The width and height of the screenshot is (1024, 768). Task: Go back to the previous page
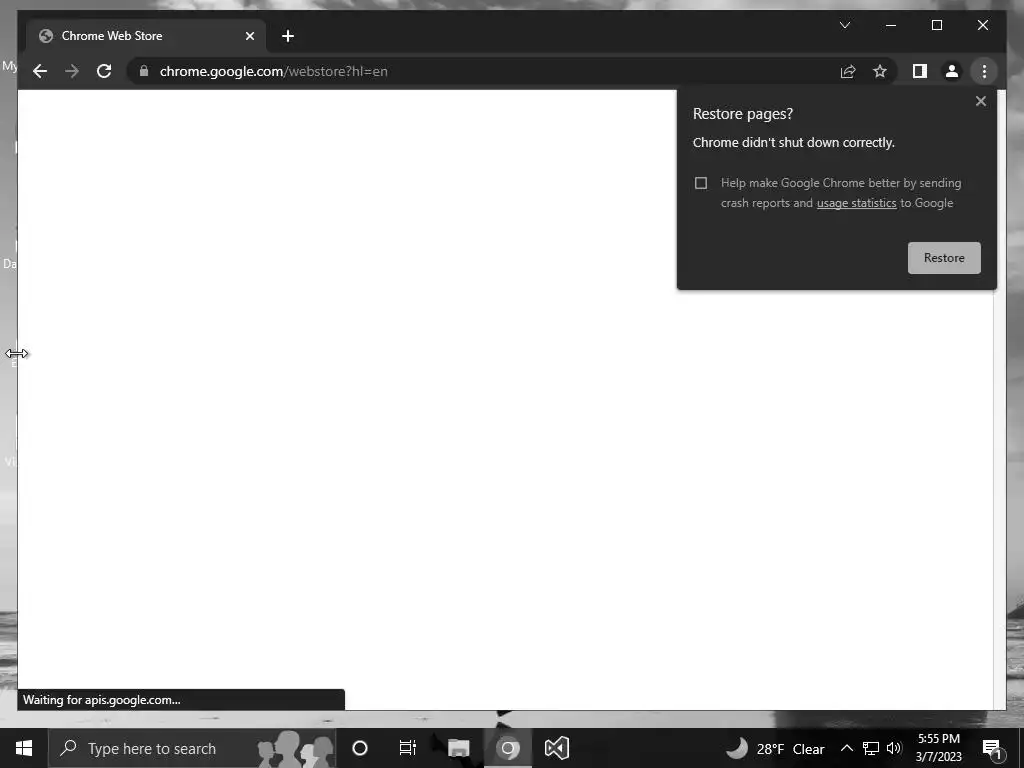point(40,71)
